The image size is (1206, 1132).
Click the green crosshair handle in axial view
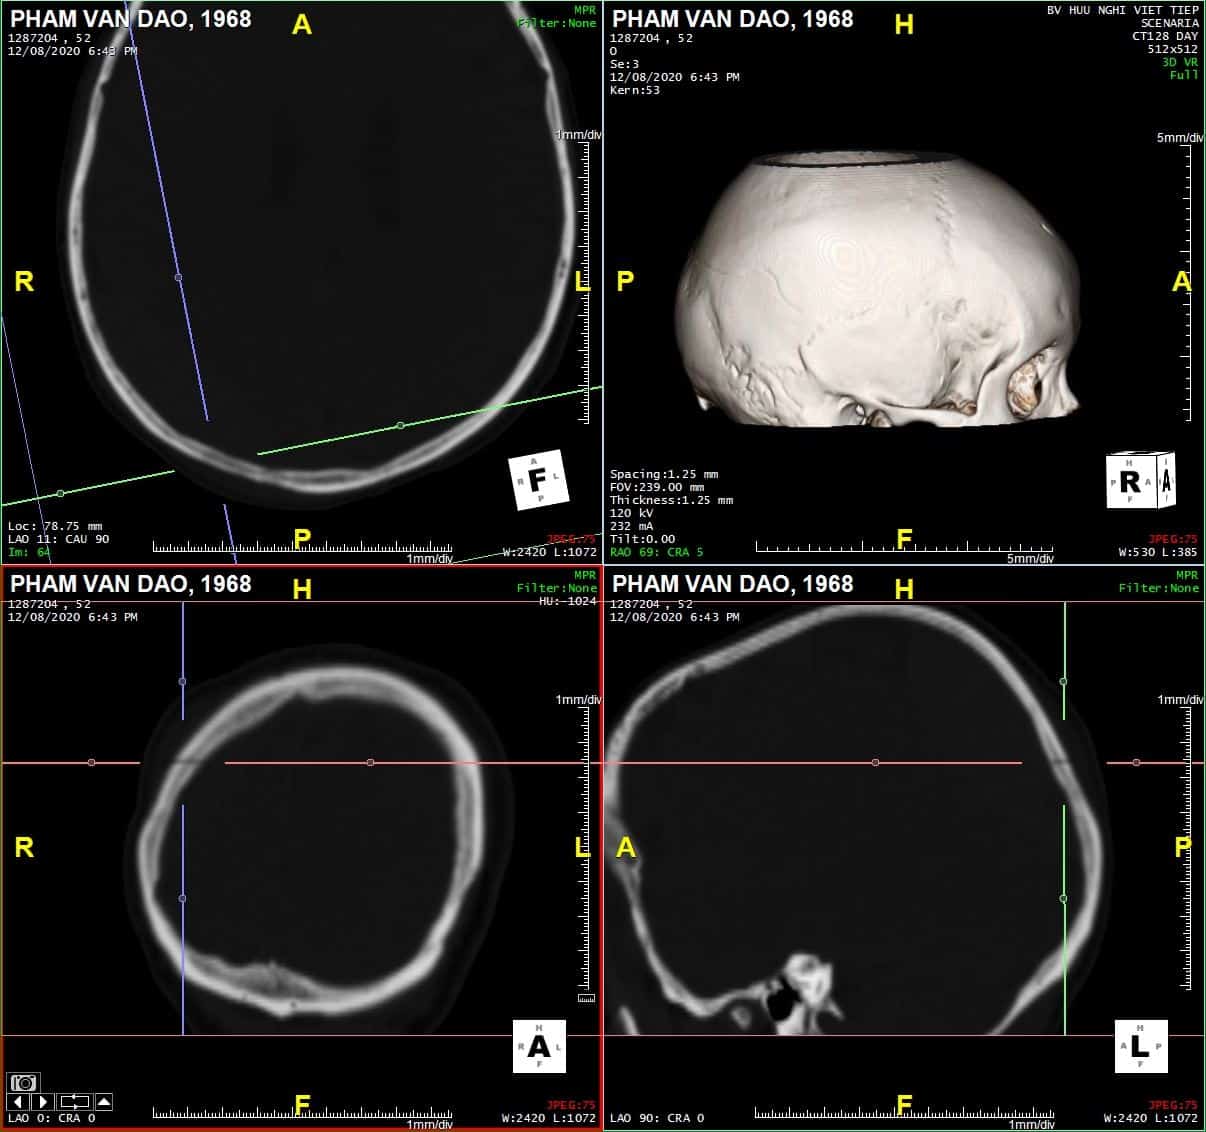click(400, 425)
